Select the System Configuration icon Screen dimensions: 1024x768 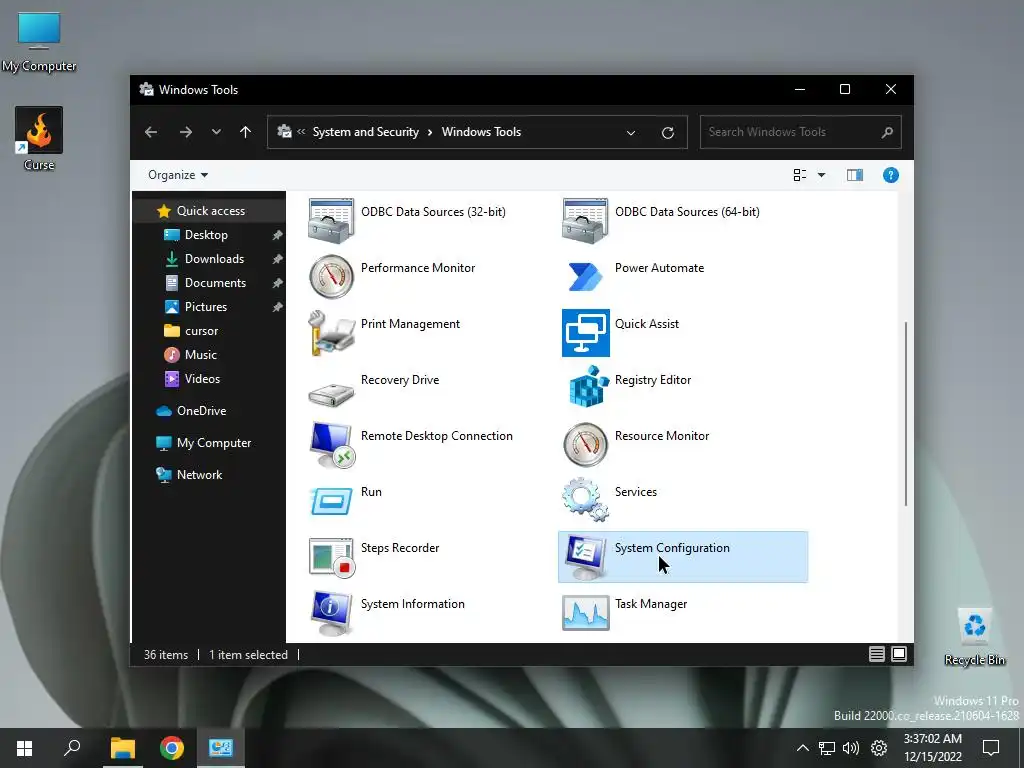click(x=586, y=557)
